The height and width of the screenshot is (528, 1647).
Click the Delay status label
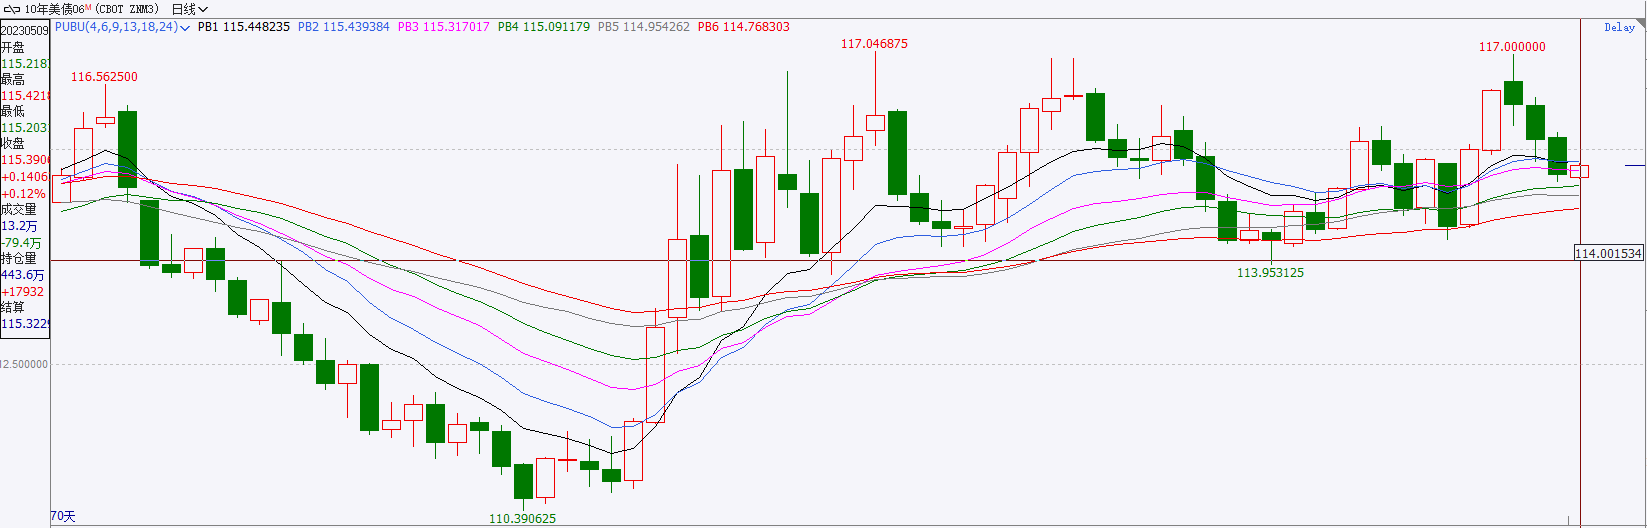click(x=1619, y=28)
